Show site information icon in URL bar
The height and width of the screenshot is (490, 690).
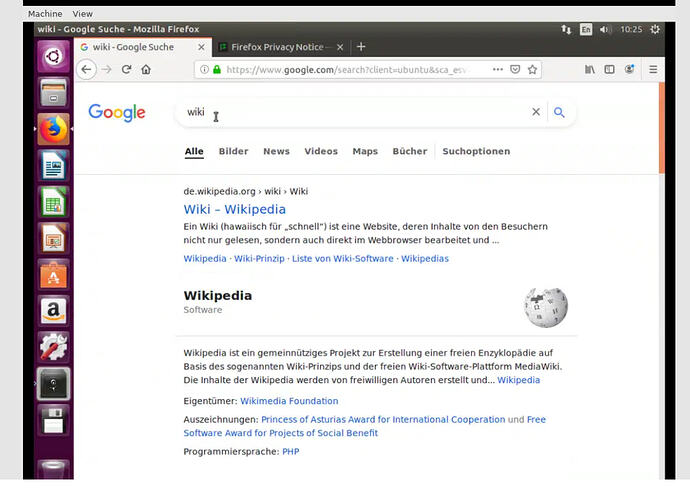pos(204,69)
